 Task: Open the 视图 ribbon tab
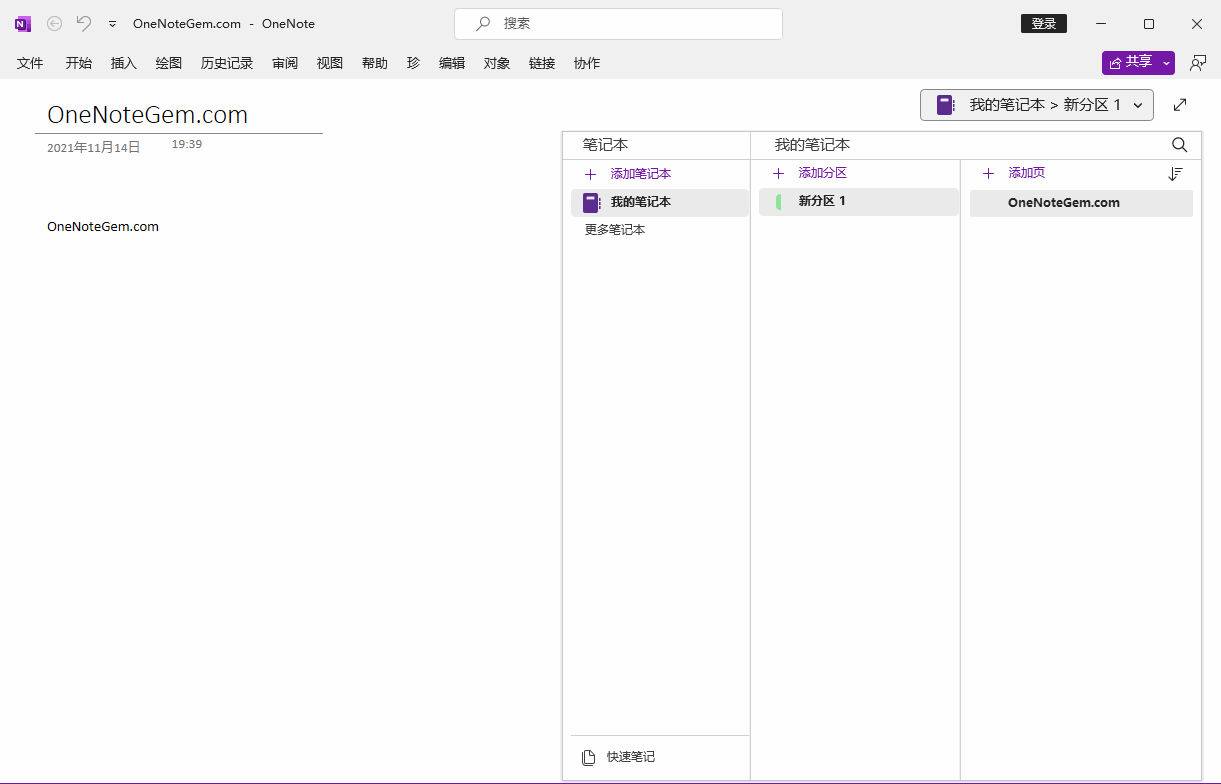(x=330, y=63)
